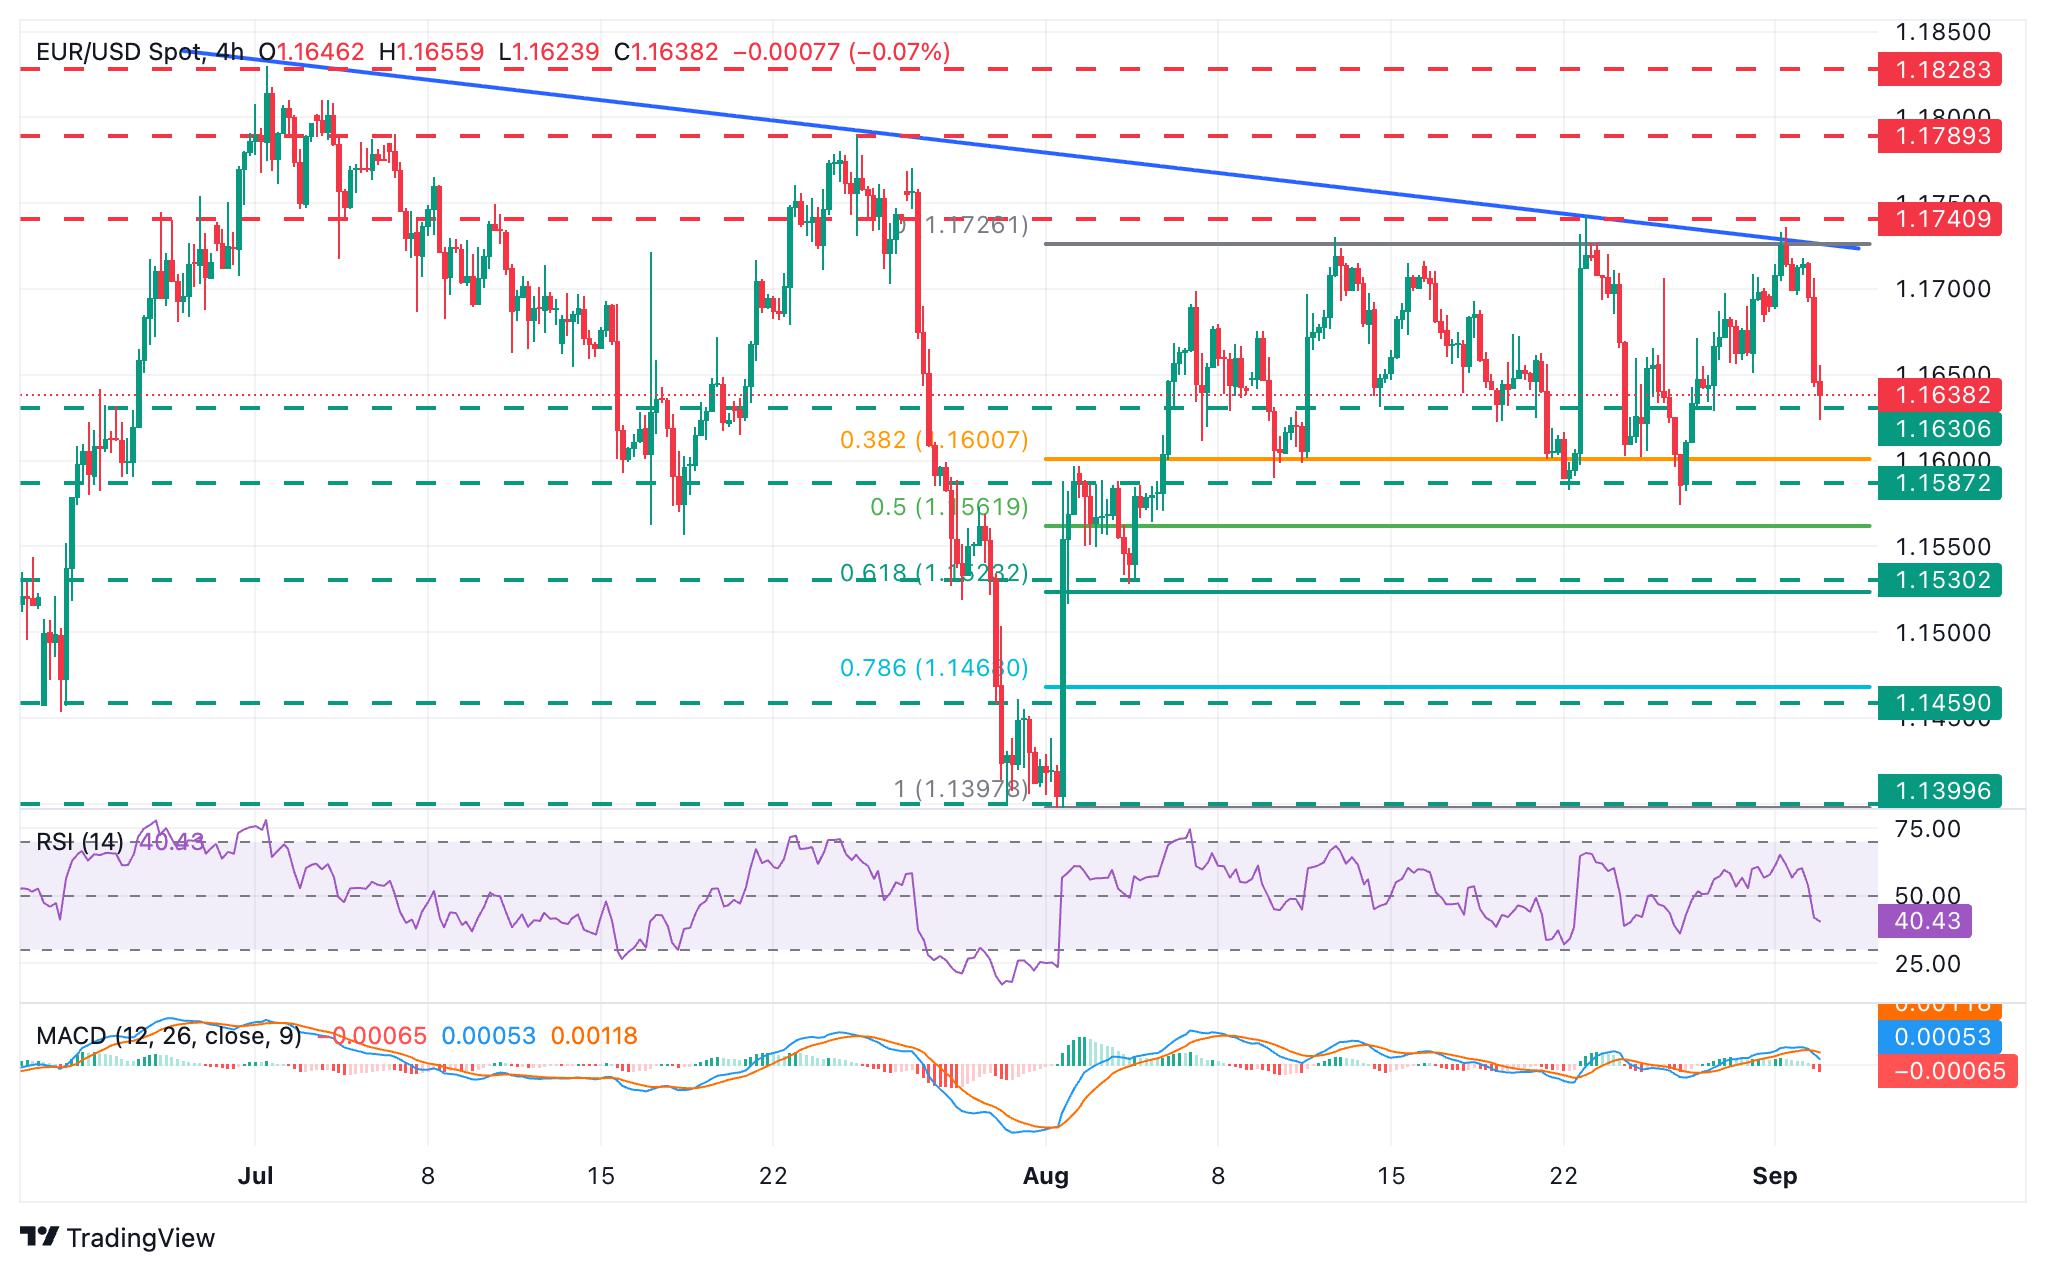Click the Fibonacci 1 (1.13978) label
Viewport: 2046px width, 1272px height.
(961, 789)
